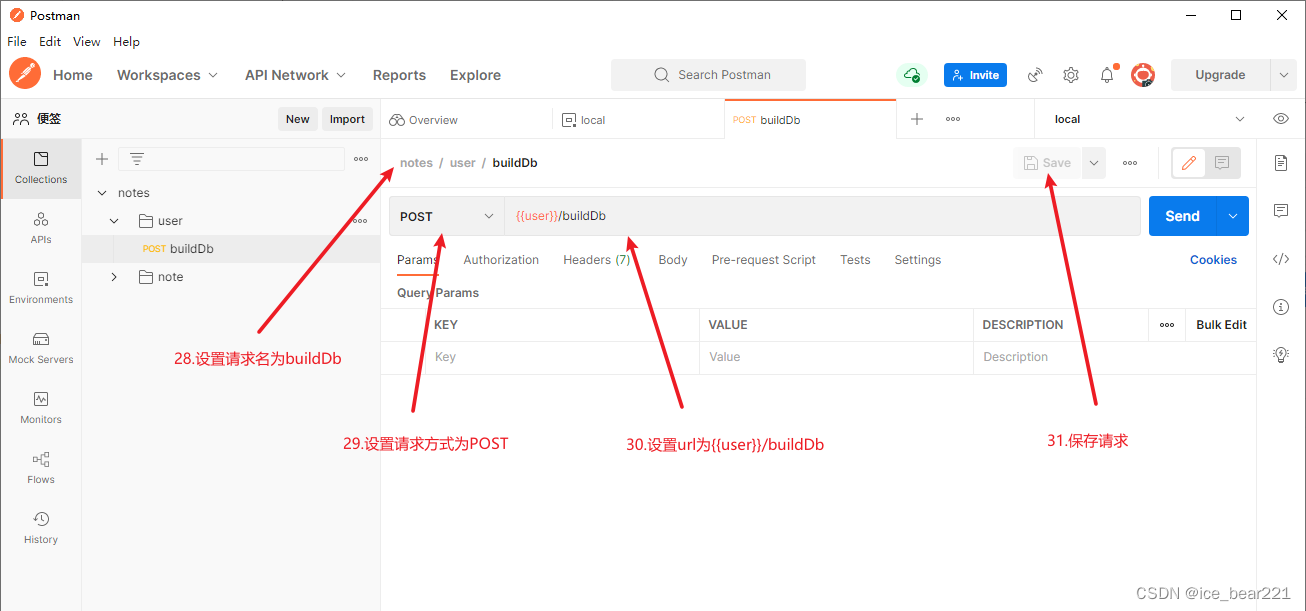
Task: Switch to build mode pencil icon
Action: point(1189,163)
